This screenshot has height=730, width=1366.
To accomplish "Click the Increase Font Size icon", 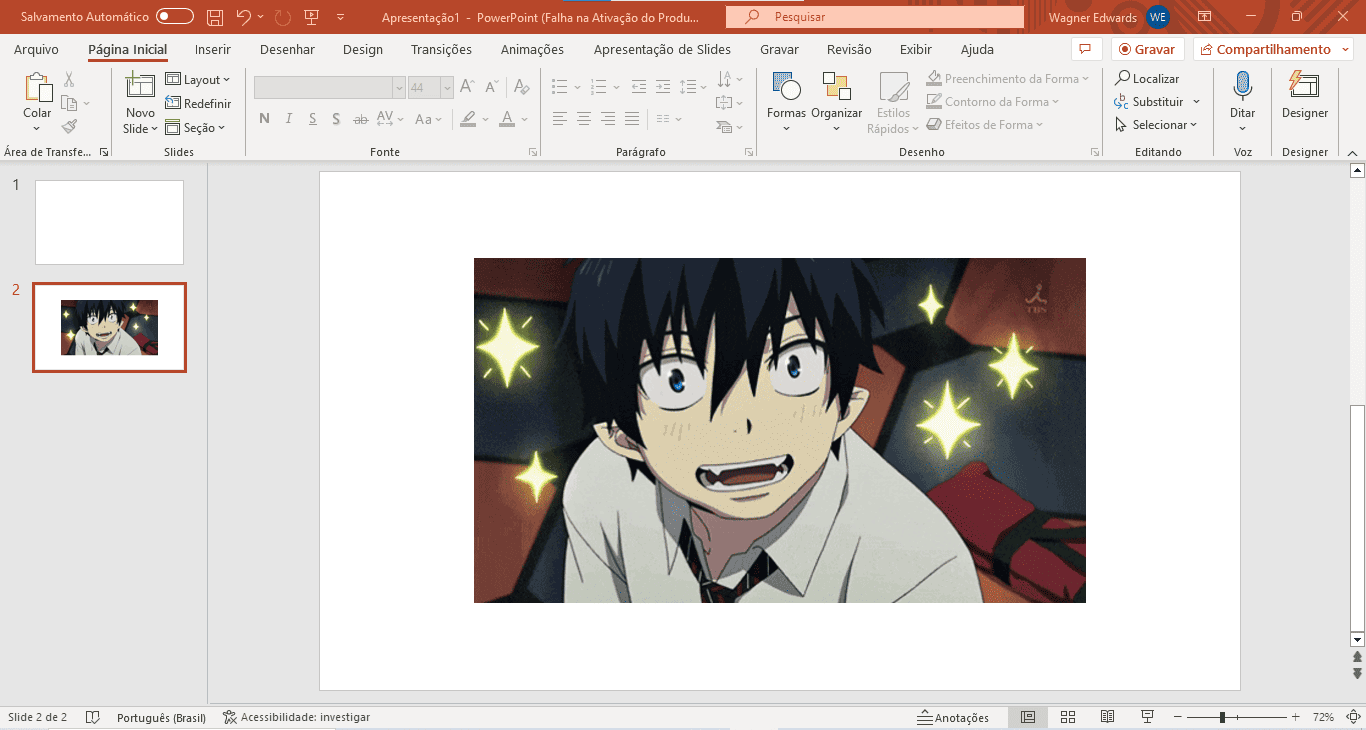I will pyautogui.click(x=468, y=88).
